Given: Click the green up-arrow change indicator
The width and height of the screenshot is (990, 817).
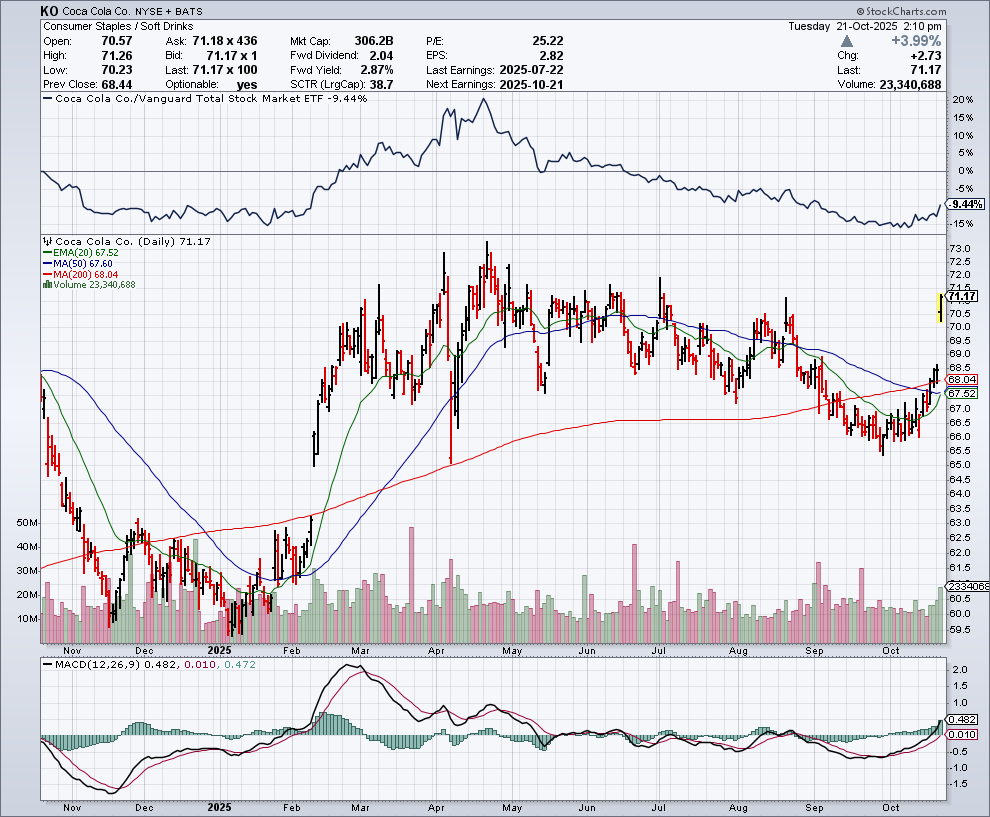Looking at the screenshot, I should pos(848,41).
